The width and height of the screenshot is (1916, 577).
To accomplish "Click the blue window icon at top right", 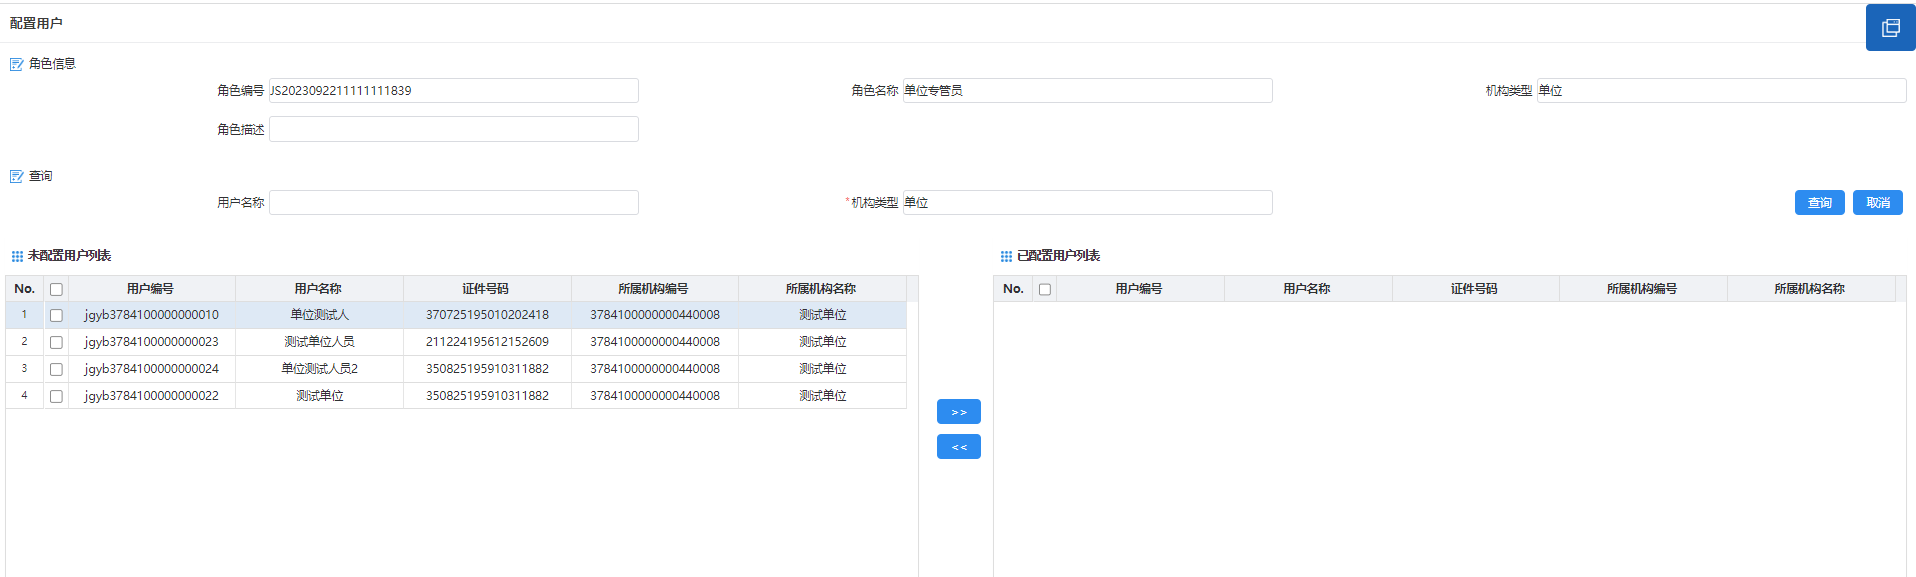I will [x=1890, y=27].
